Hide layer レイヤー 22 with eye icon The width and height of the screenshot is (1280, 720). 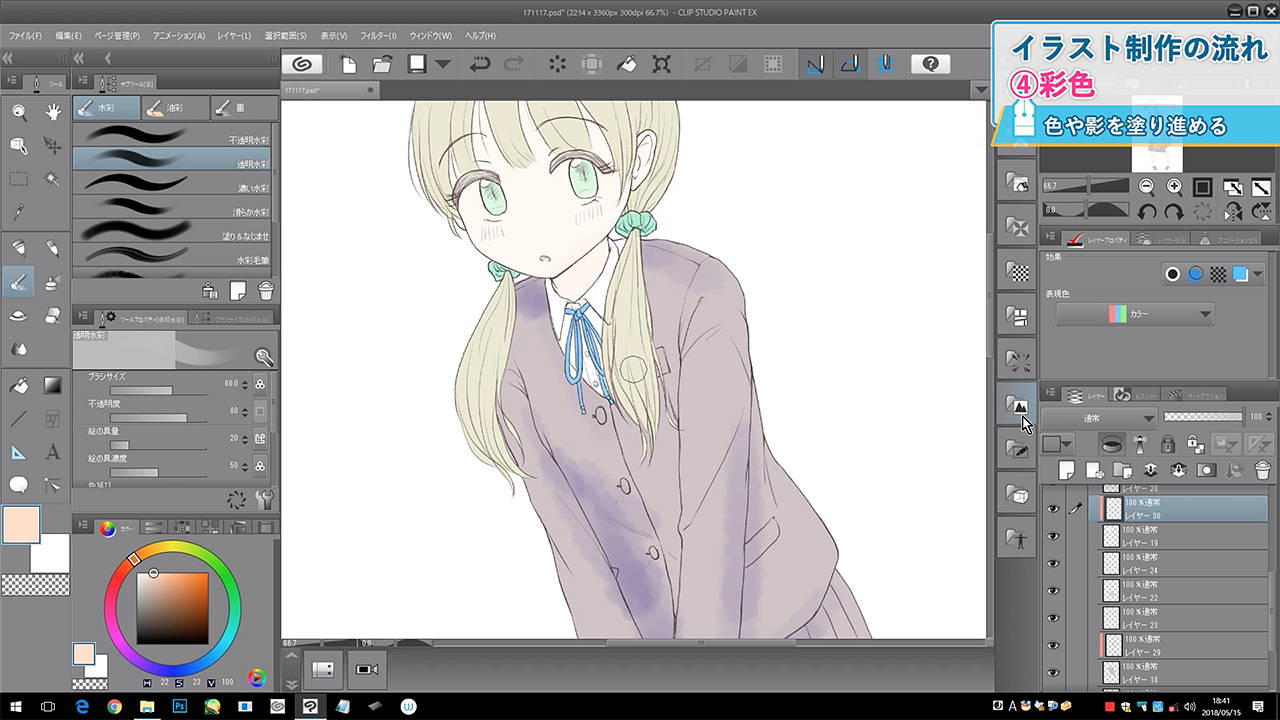click(1052, 591)
